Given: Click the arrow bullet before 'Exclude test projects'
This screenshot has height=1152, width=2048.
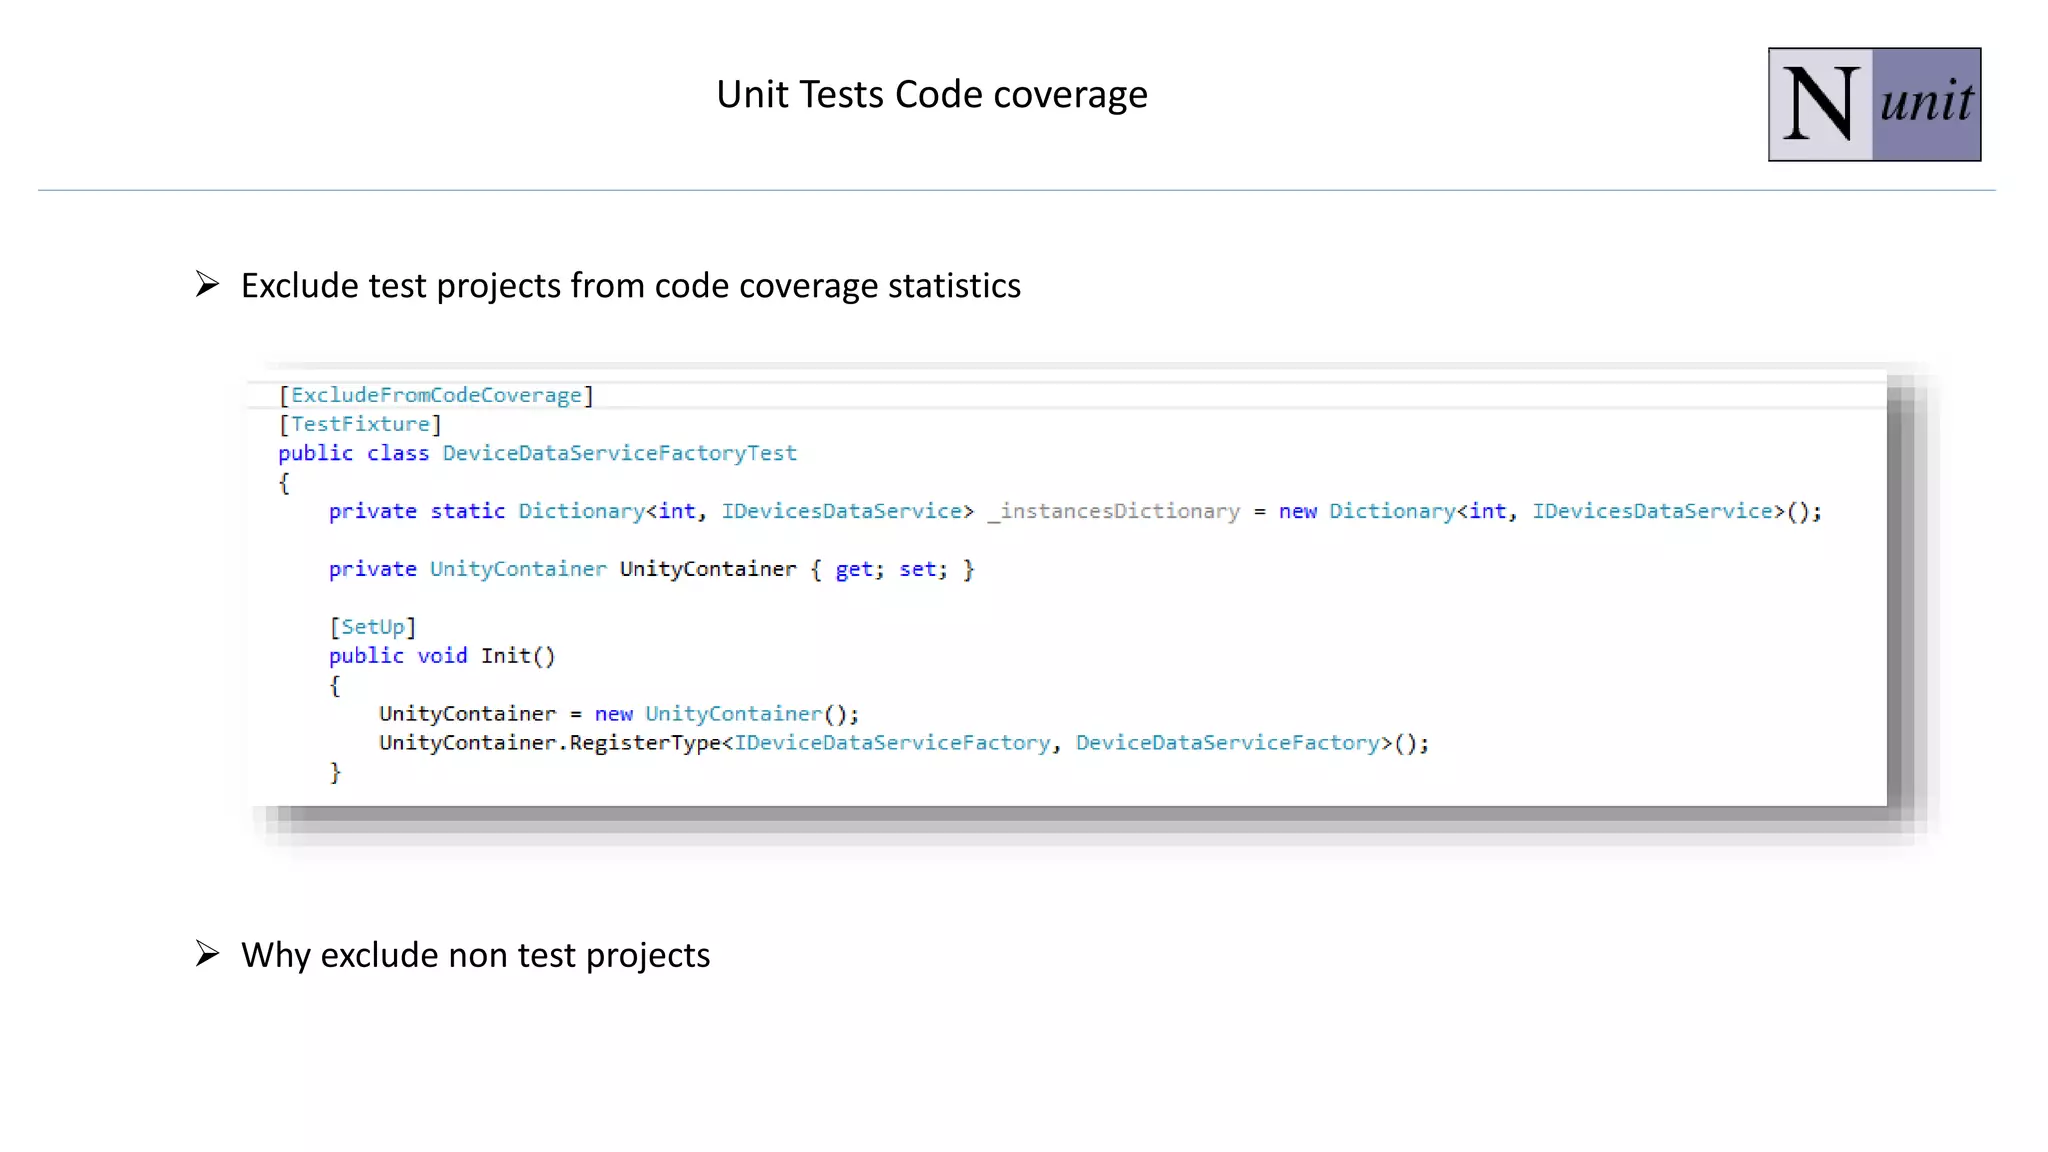Looking at the screenshot, I should pyautogui.click(x=207, y=285).
